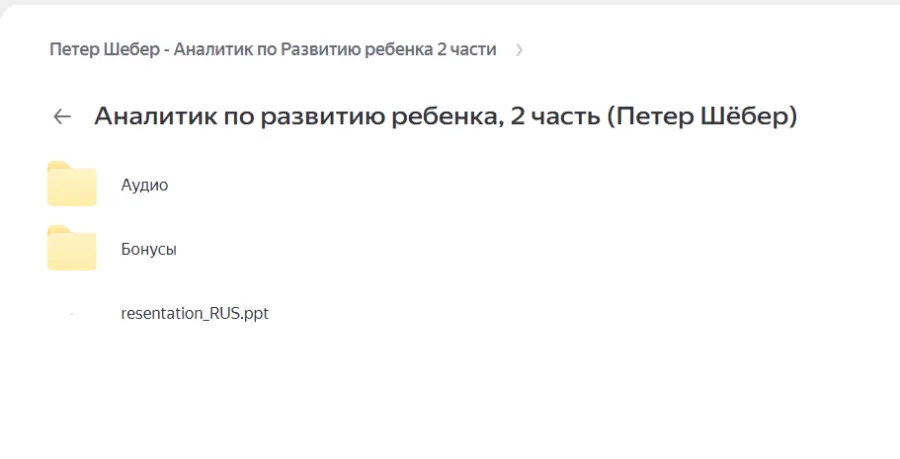Navigate to parent folder via top breadcrumb

click(x=272, y=50)
